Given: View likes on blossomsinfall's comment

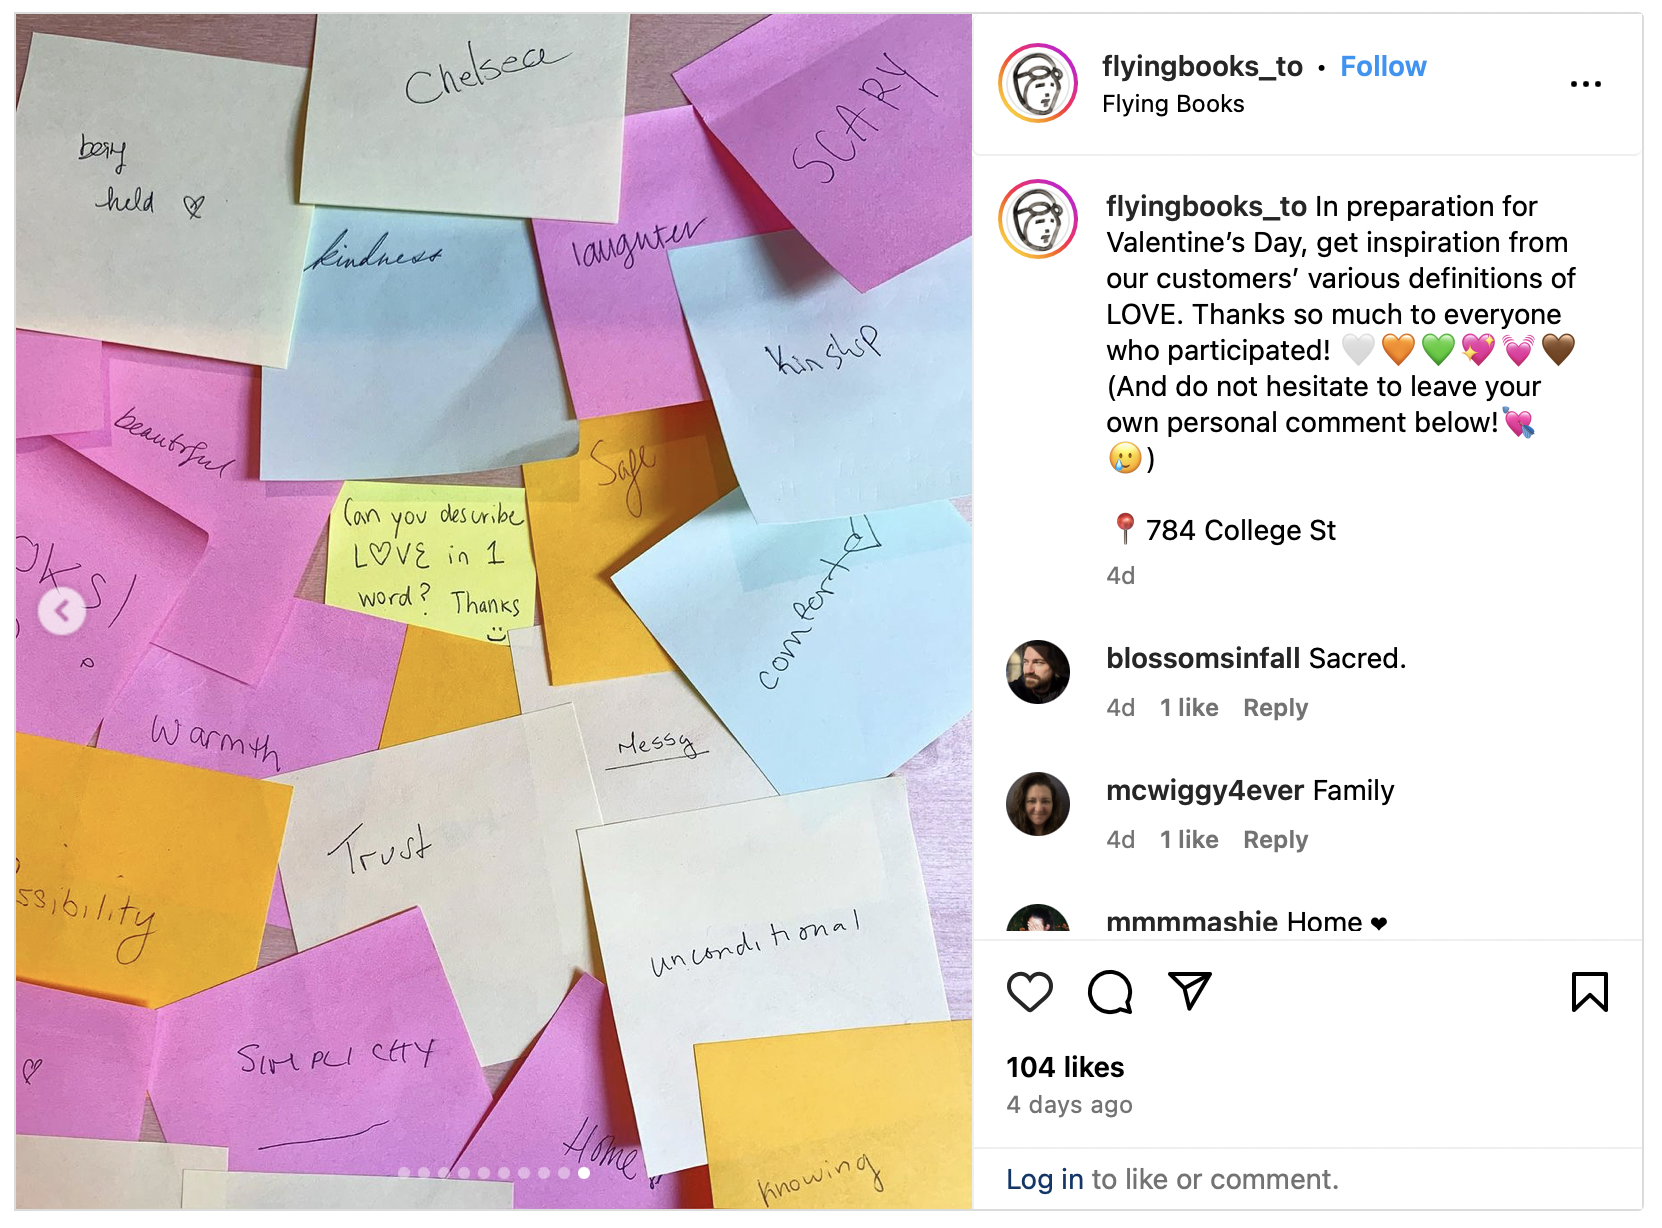Looking at the screenshot, I should (1189, 708).
